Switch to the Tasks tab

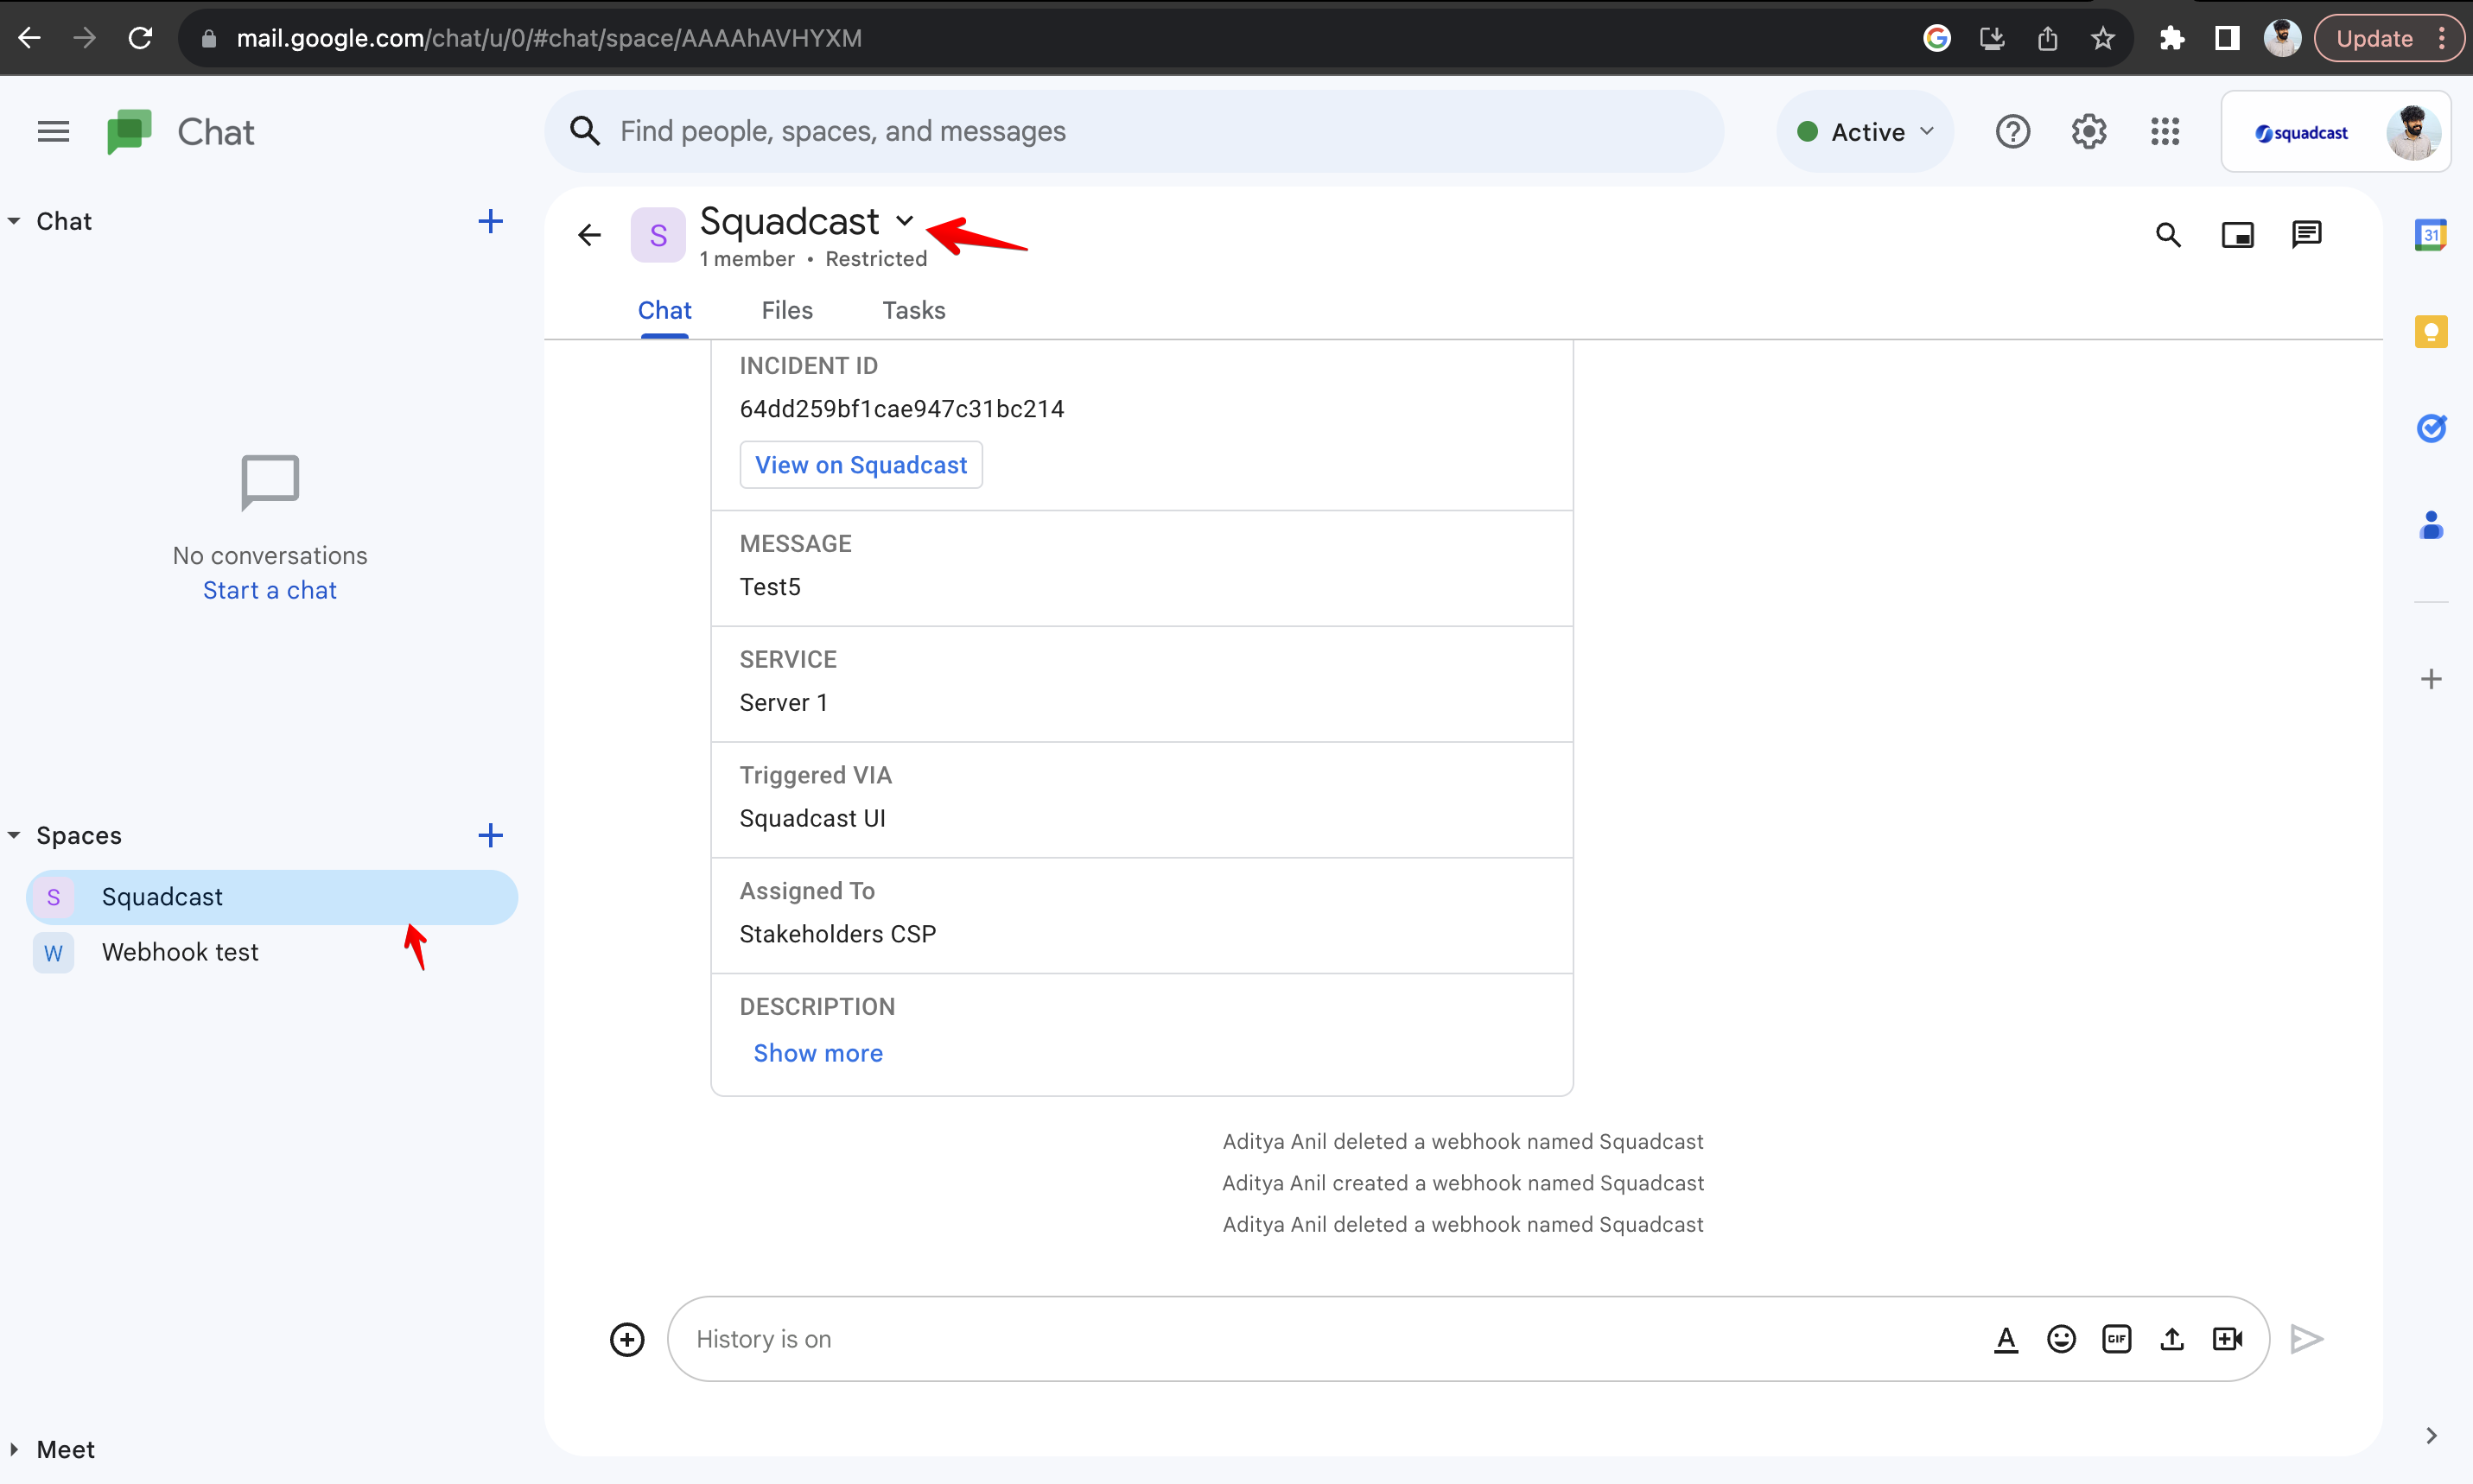tap(913, 310)
